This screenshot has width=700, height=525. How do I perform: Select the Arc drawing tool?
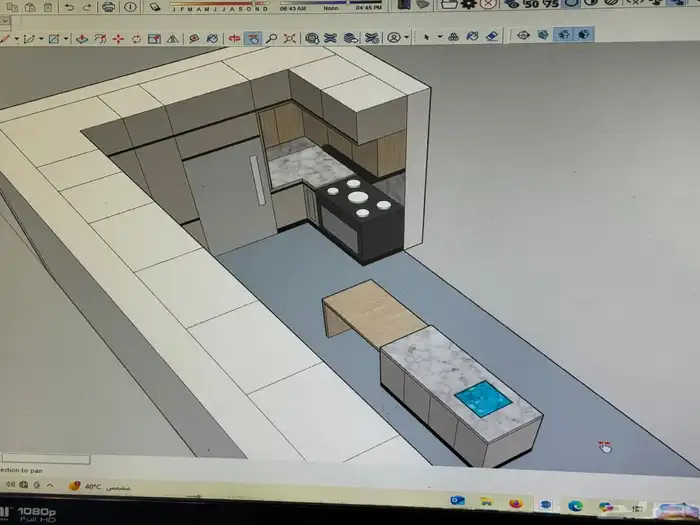[x=29, y=39]
